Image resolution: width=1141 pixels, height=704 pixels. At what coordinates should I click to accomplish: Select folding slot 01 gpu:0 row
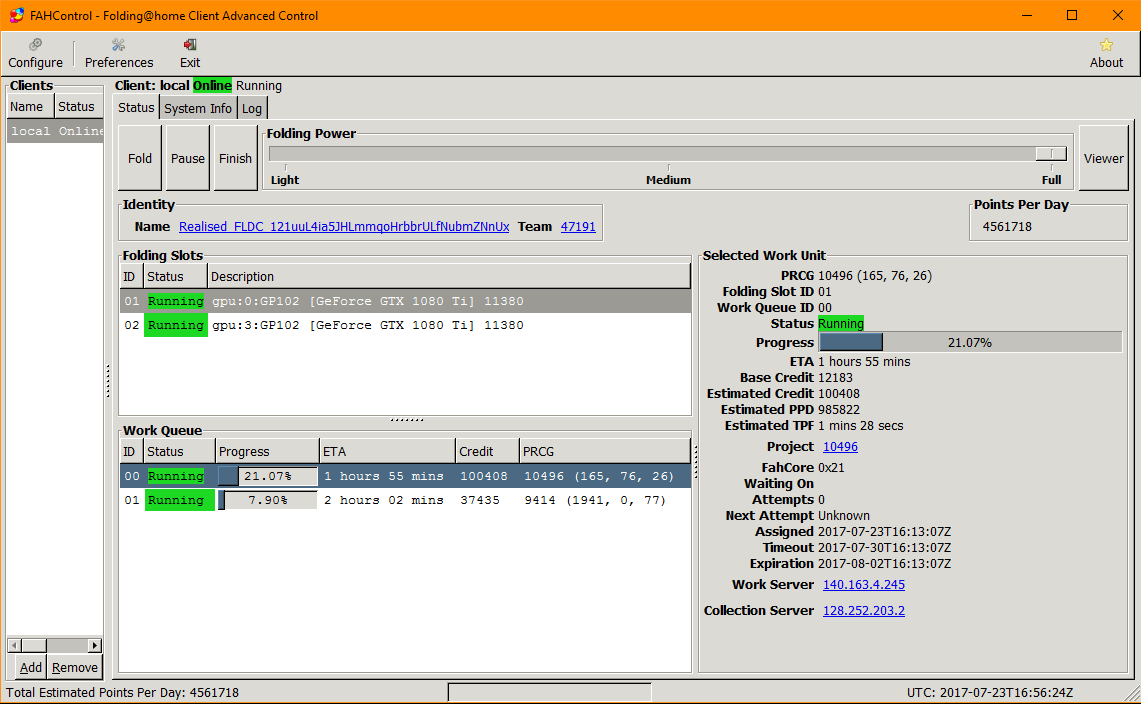click(405, 301)
